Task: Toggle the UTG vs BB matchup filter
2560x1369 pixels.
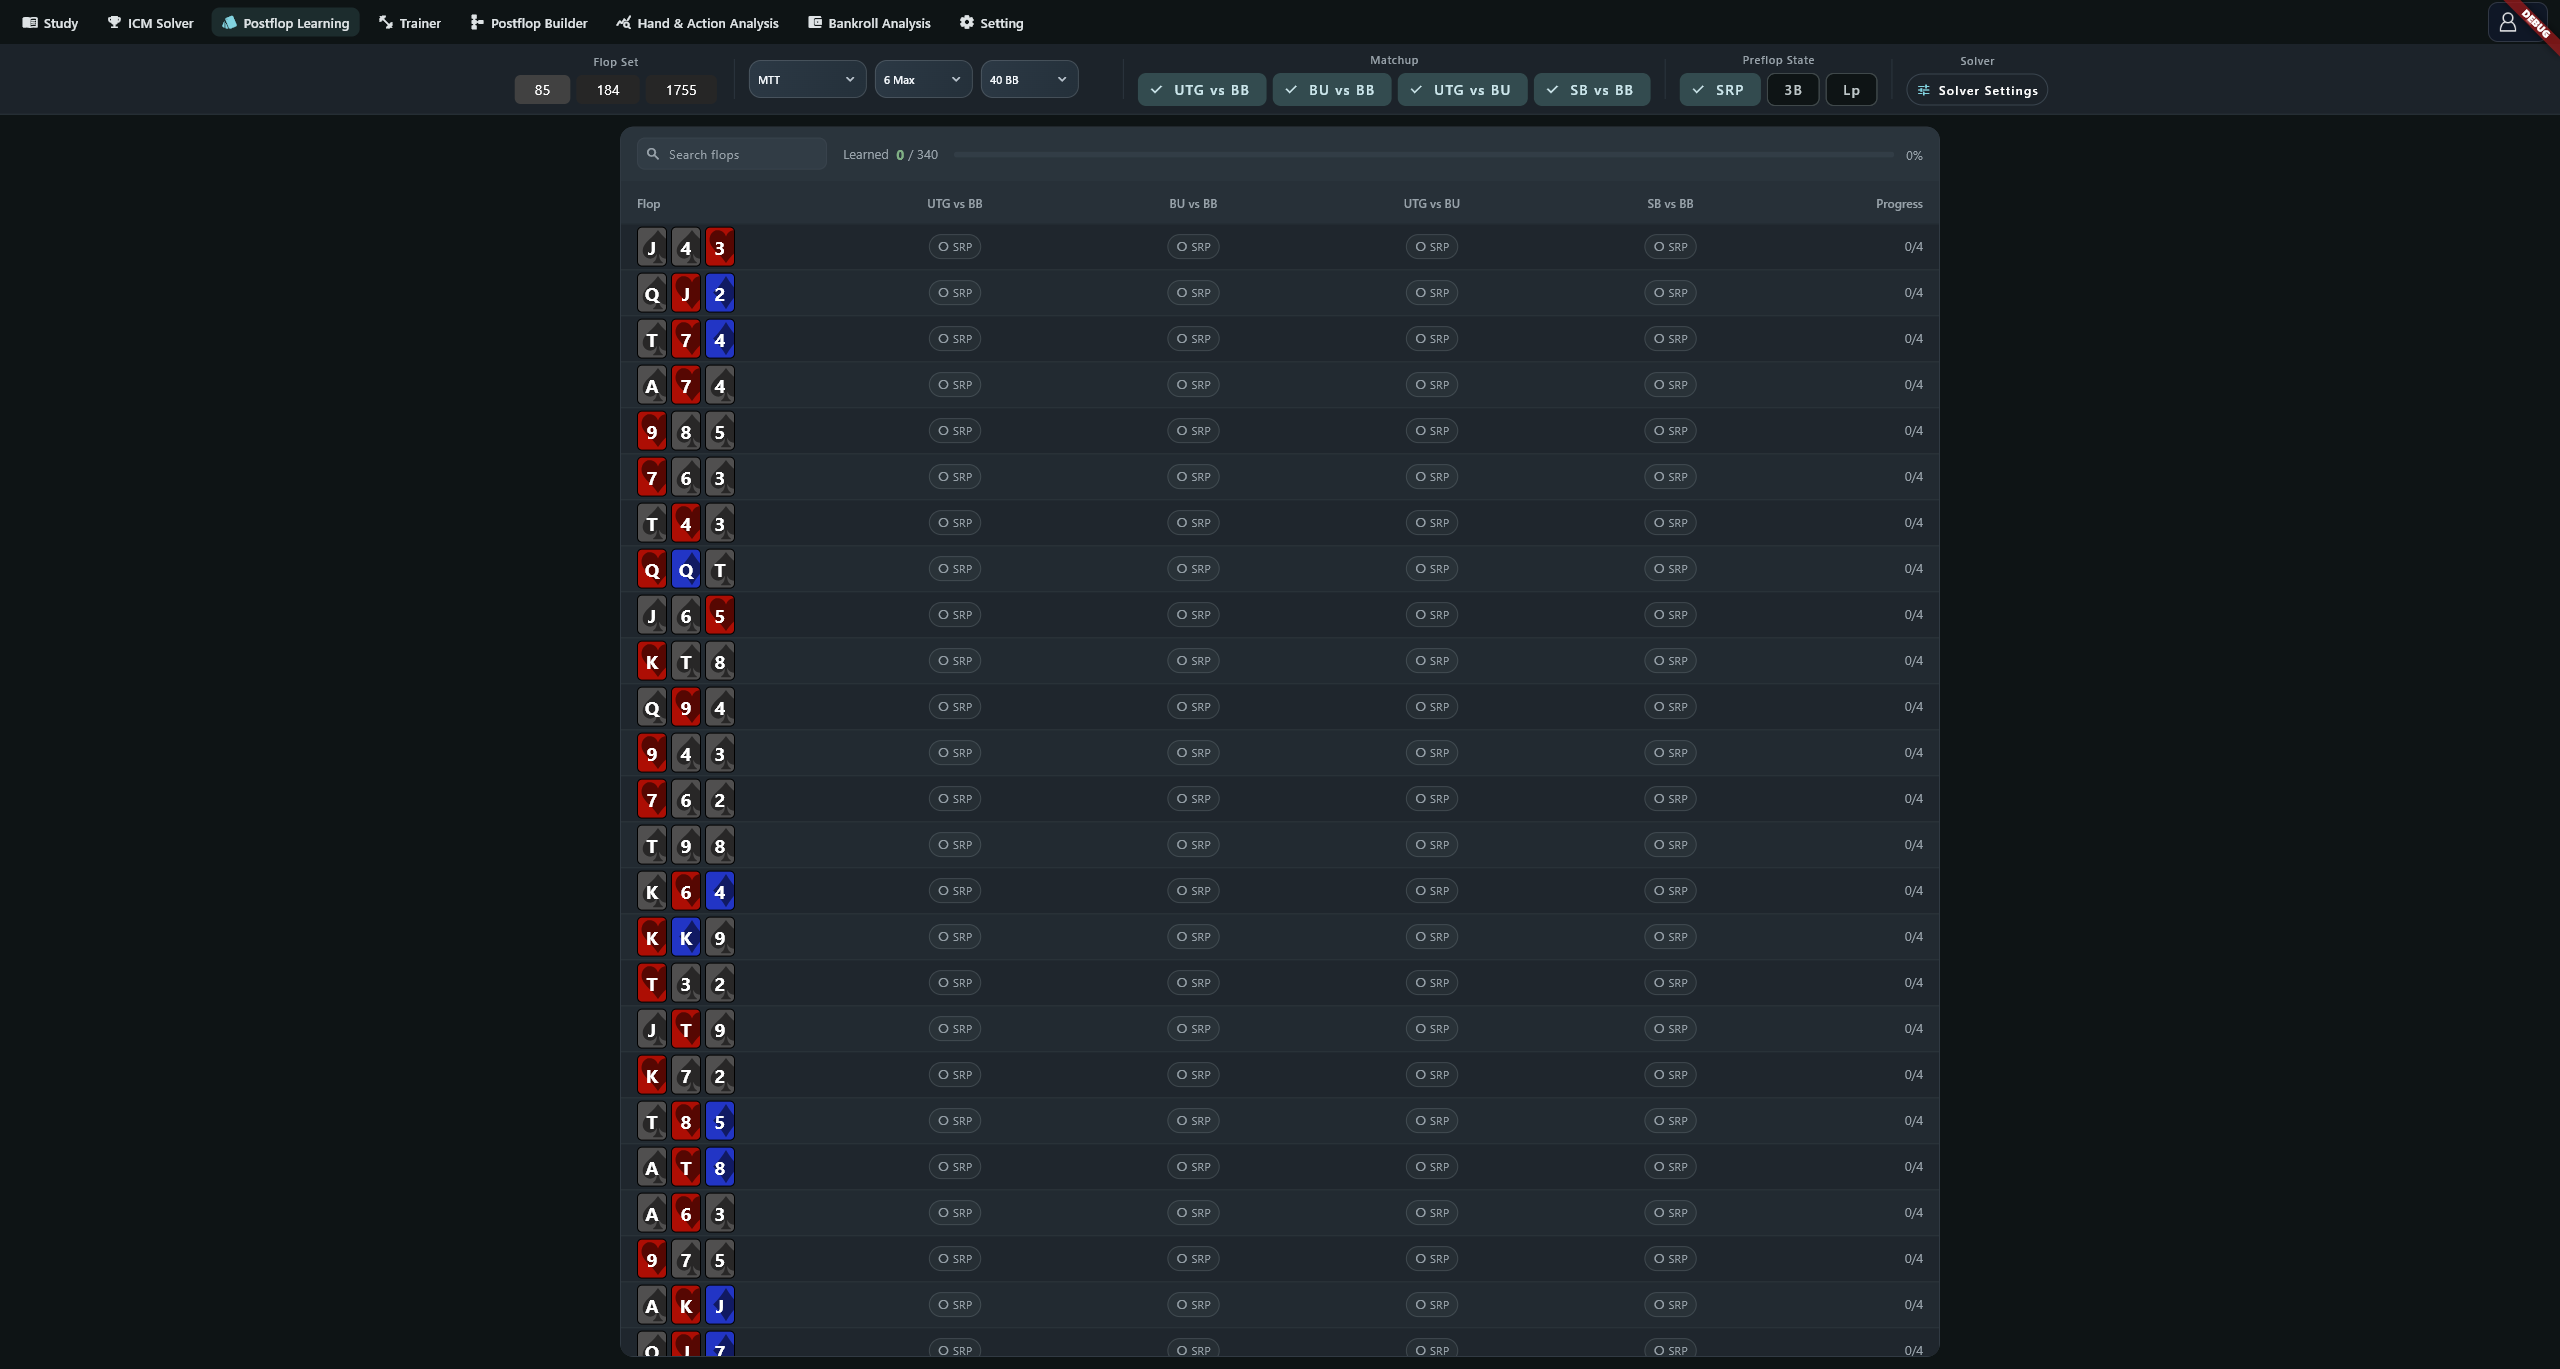Action: click(1201, 90)
